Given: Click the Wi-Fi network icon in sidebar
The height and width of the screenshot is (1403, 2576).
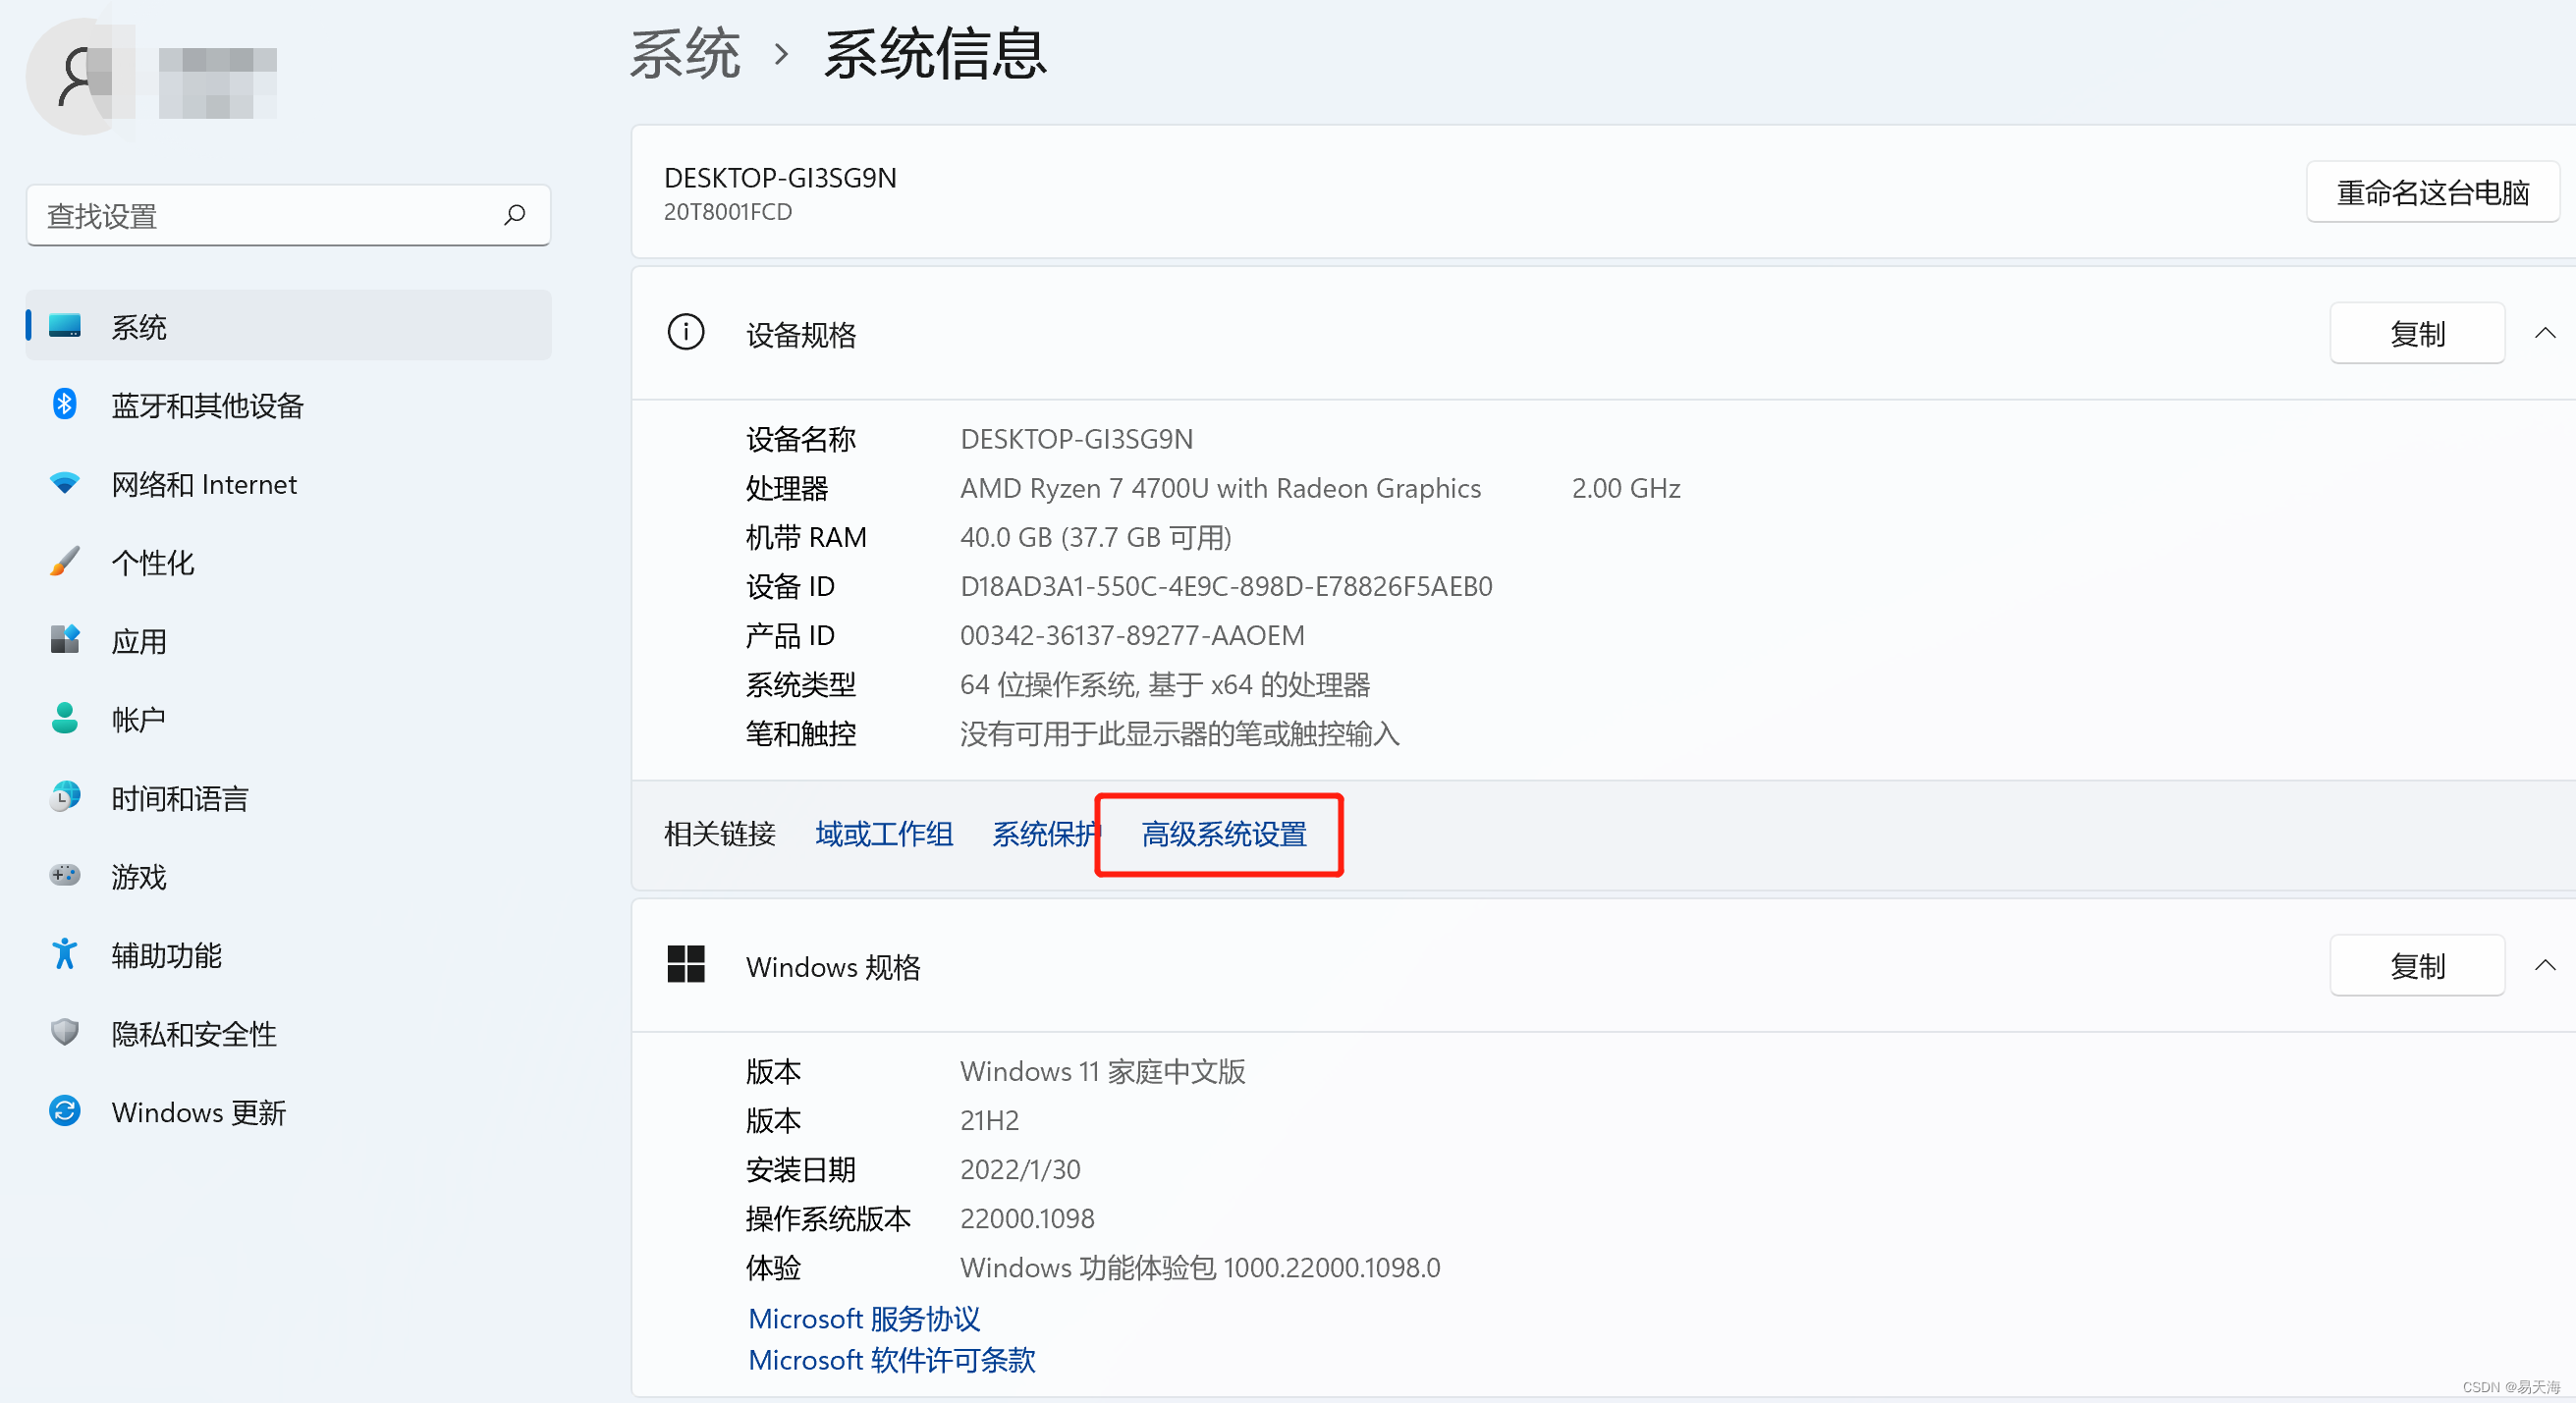Looking at the screenshot, I should [65, 483].
